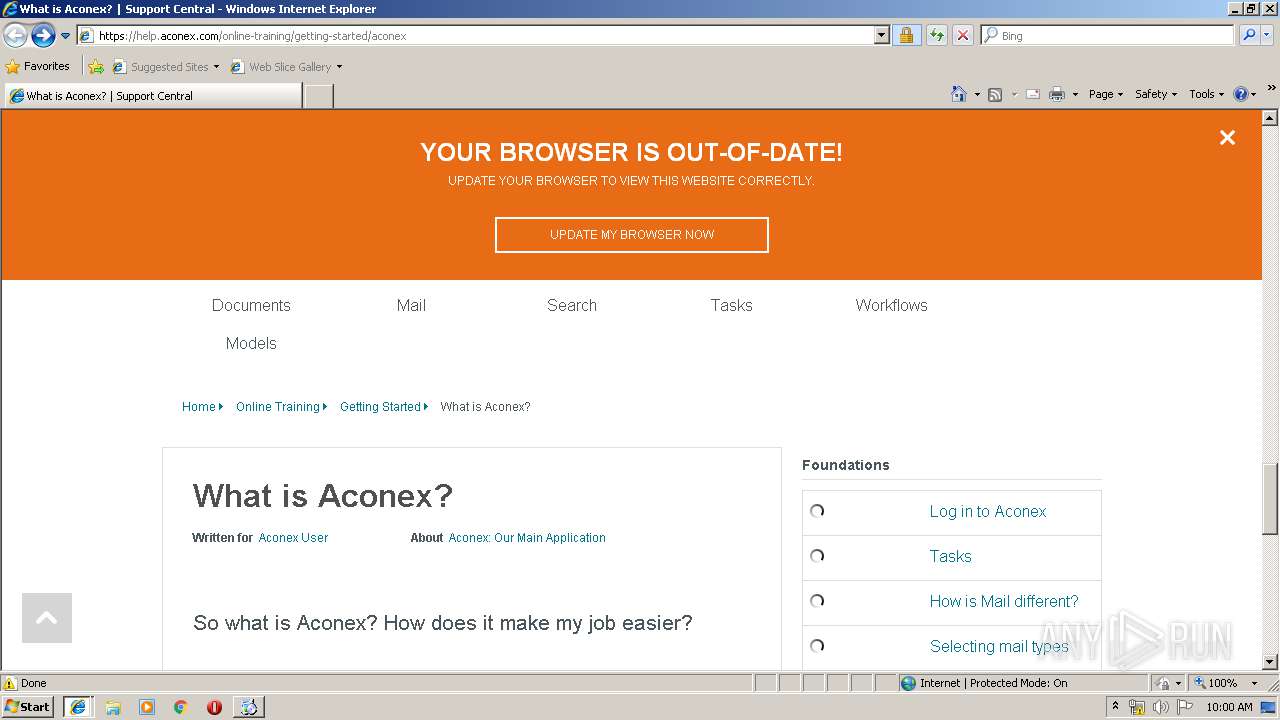Open the Mail navigation item

pos(411,305)
